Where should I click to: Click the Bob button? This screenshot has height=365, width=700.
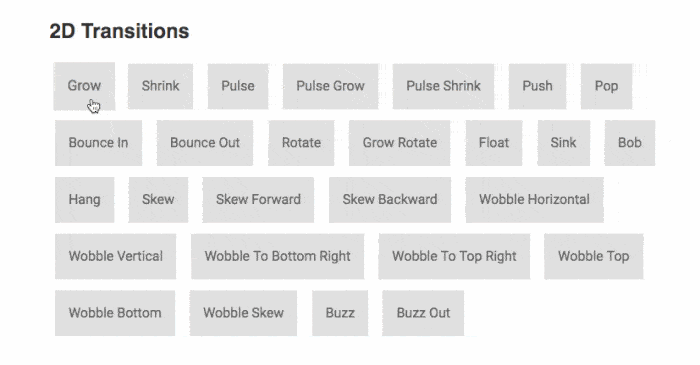click(x=630, y=143)
